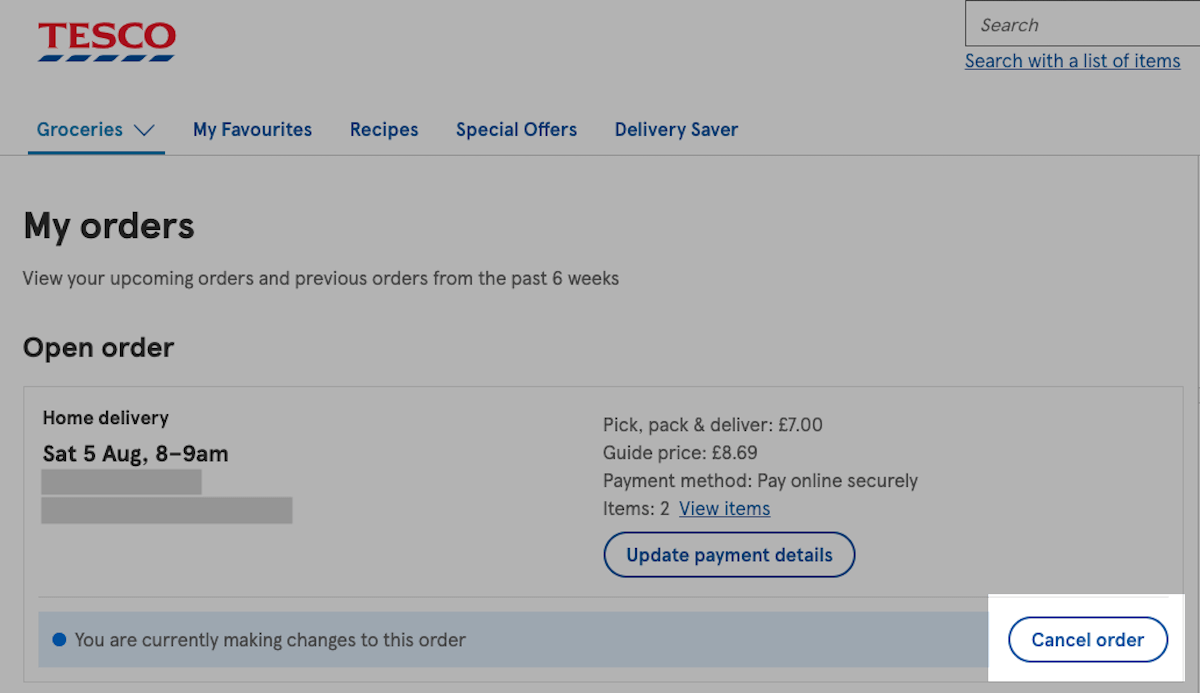Open the Recipes section
This screenshot has height=693, width=1200.
384,129
